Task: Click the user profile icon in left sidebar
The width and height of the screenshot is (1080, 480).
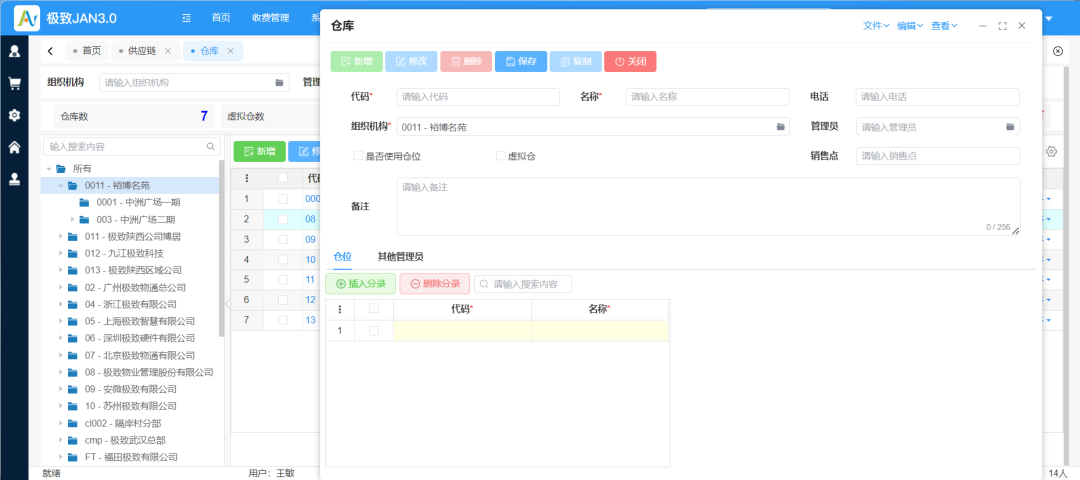Action: pyautogui.click(x=14, y=51)
